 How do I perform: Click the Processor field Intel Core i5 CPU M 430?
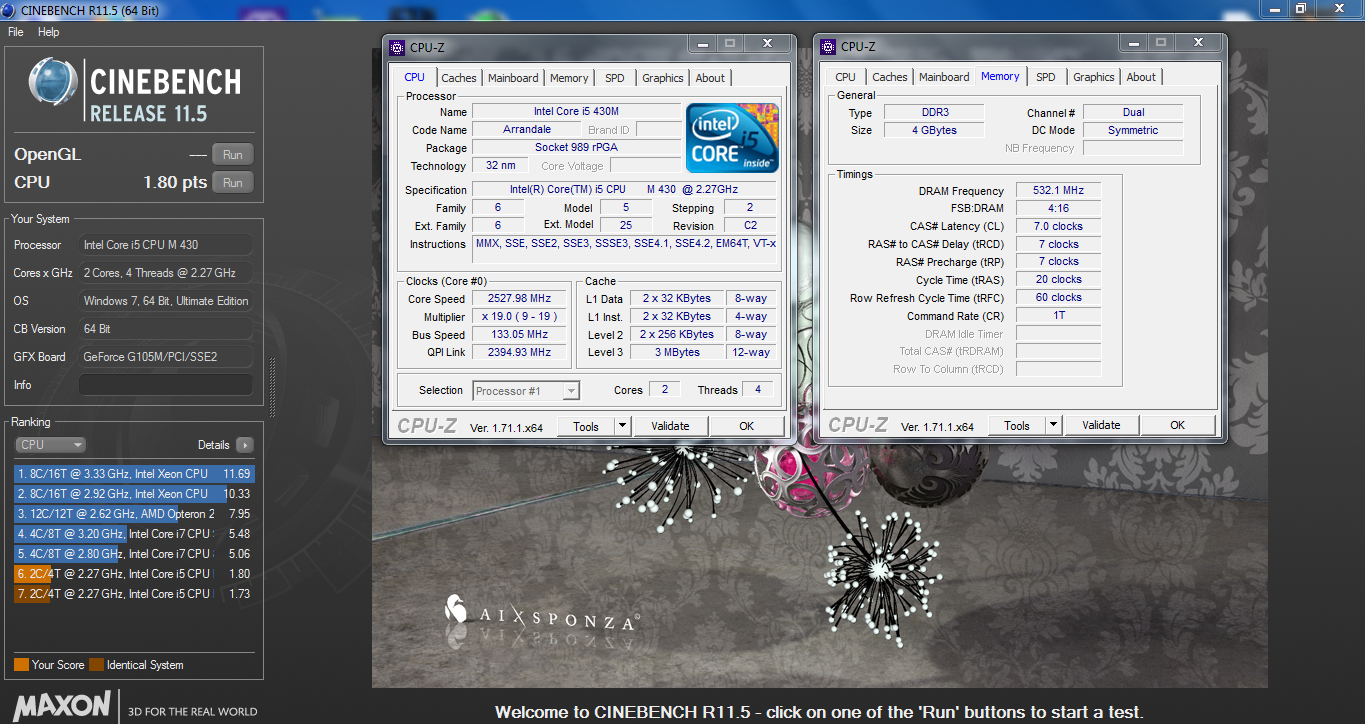166,245
